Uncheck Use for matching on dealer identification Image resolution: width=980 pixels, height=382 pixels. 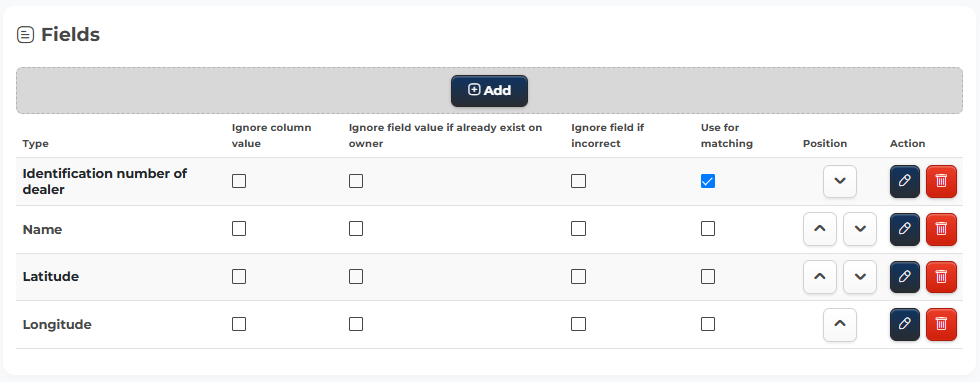708,181
